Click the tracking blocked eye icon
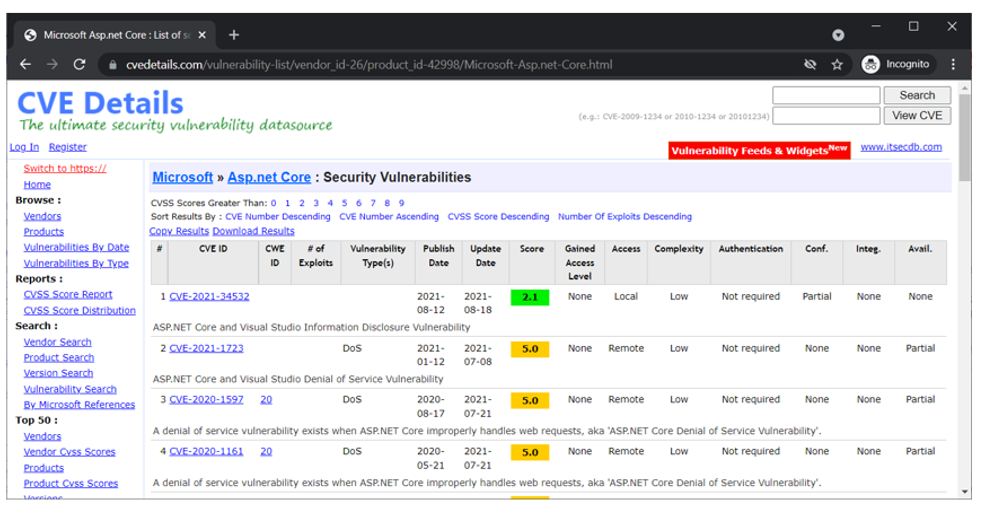The height and width of the screenshot is (511, 986). tap(810, 64)
